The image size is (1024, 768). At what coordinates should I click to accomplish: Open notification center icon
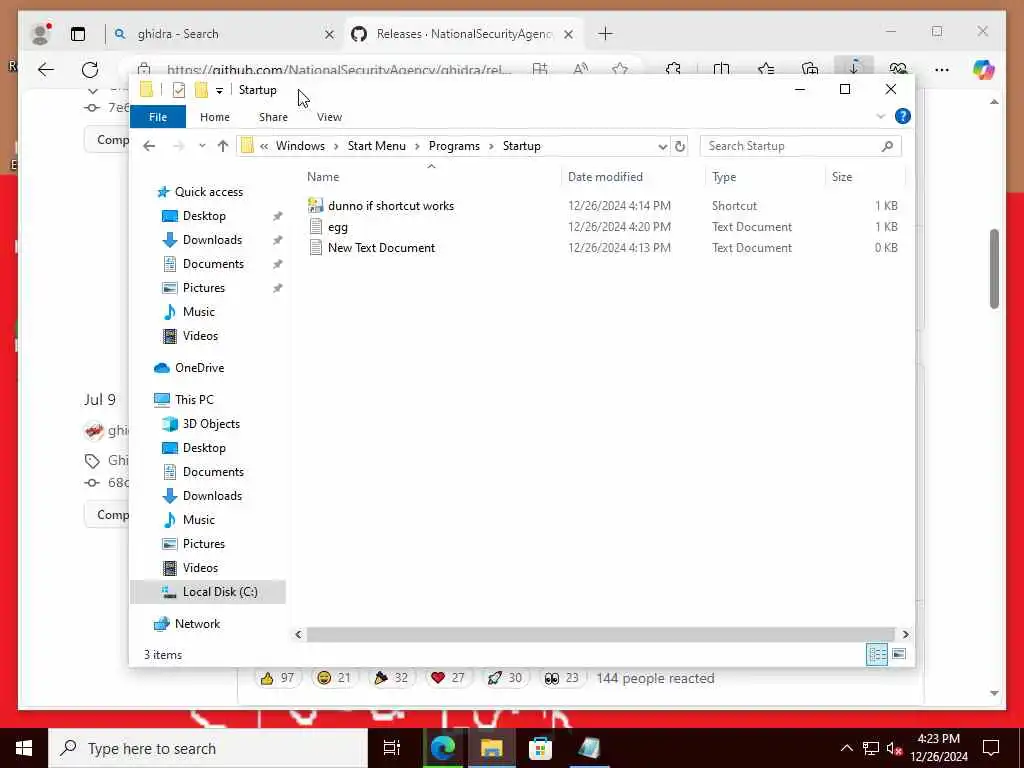pos(991,748)
